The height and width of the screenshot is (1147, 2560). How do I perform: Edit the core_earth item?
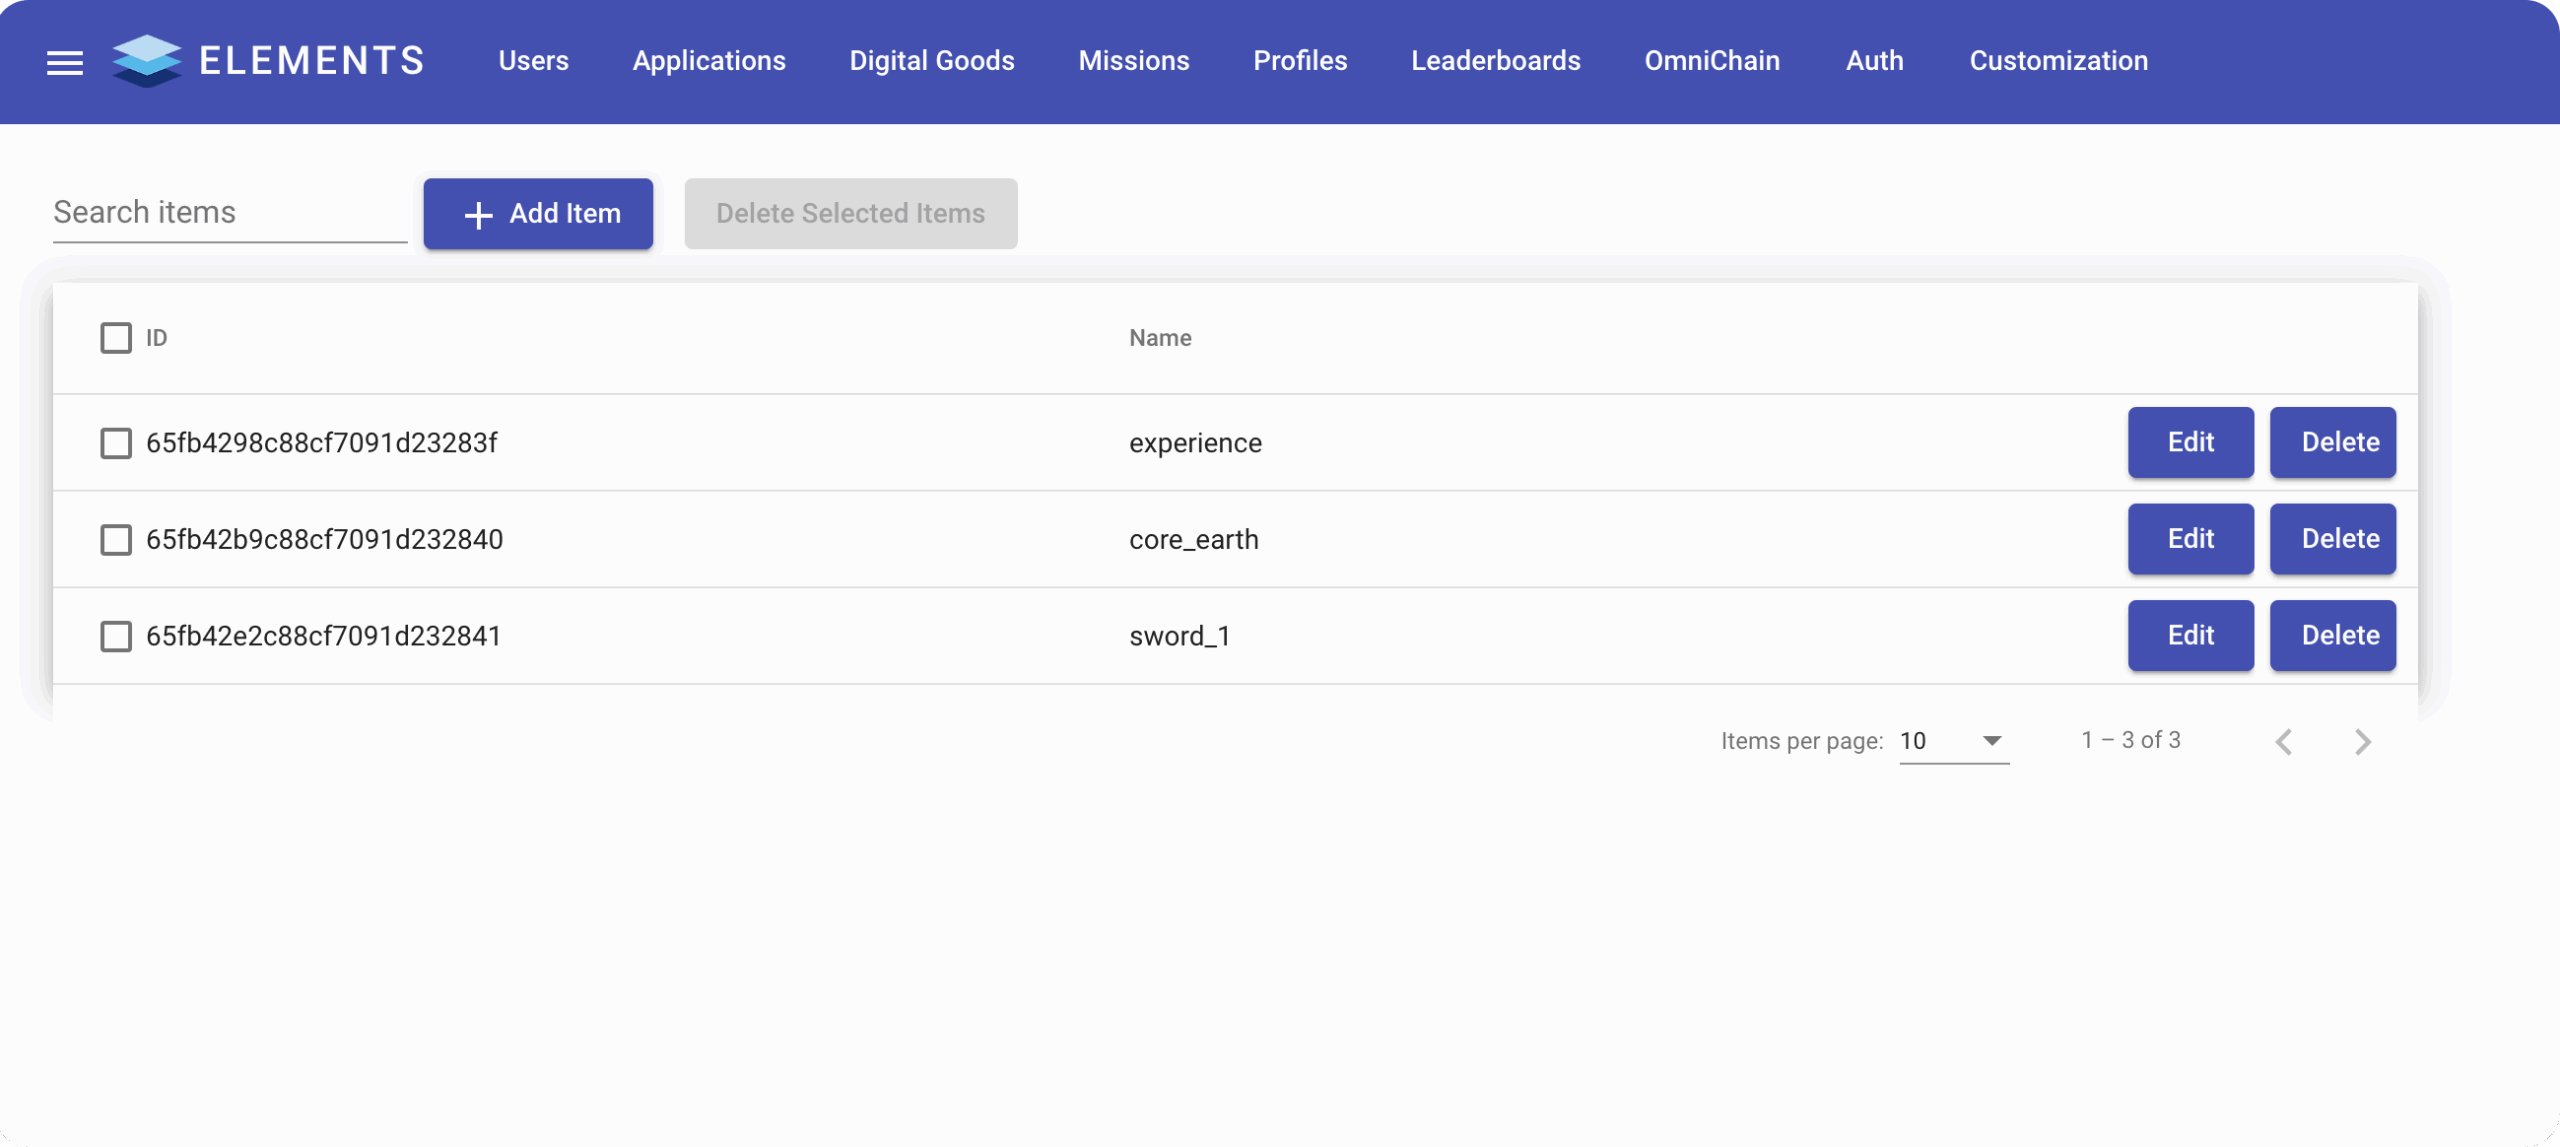pos(2190,539)
